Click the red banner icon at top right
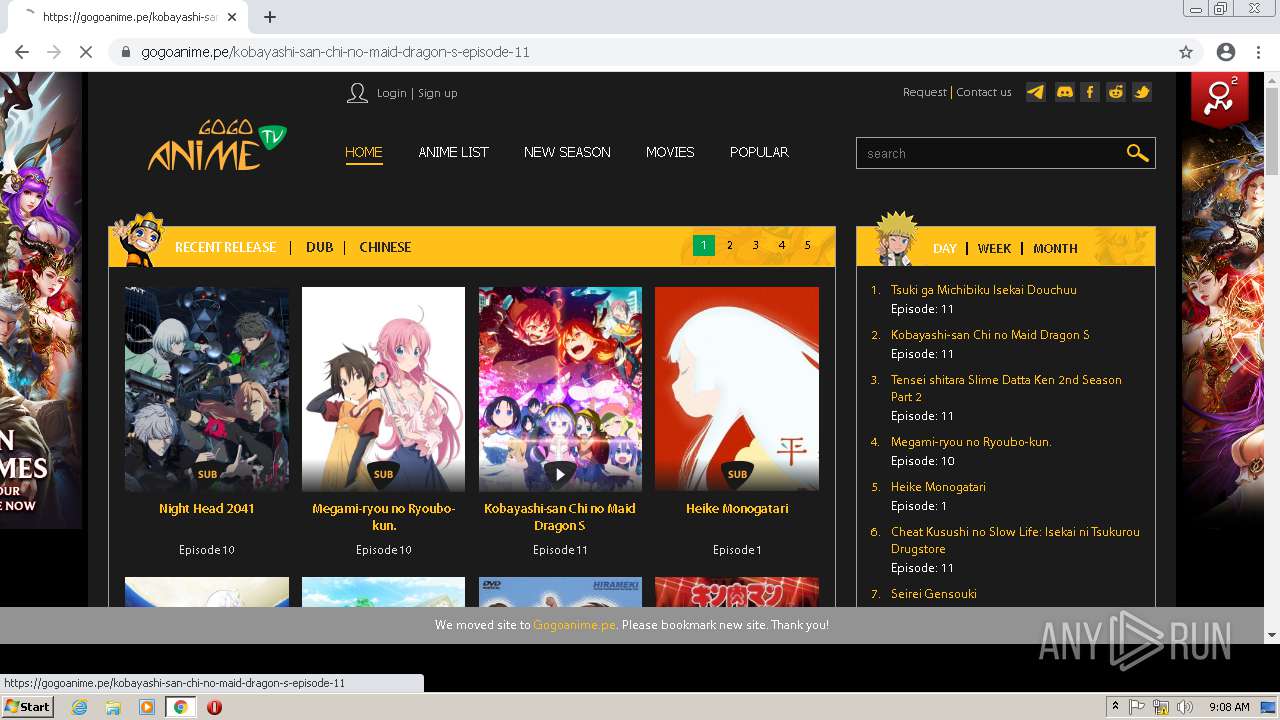This screenshot has width=1280, height=720. click(x=1219, y=98)
